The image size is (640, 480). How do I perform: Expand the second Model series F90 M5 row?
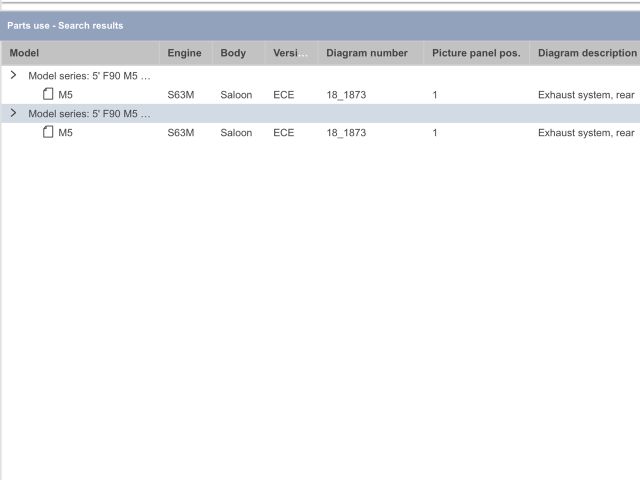[13, 113]
